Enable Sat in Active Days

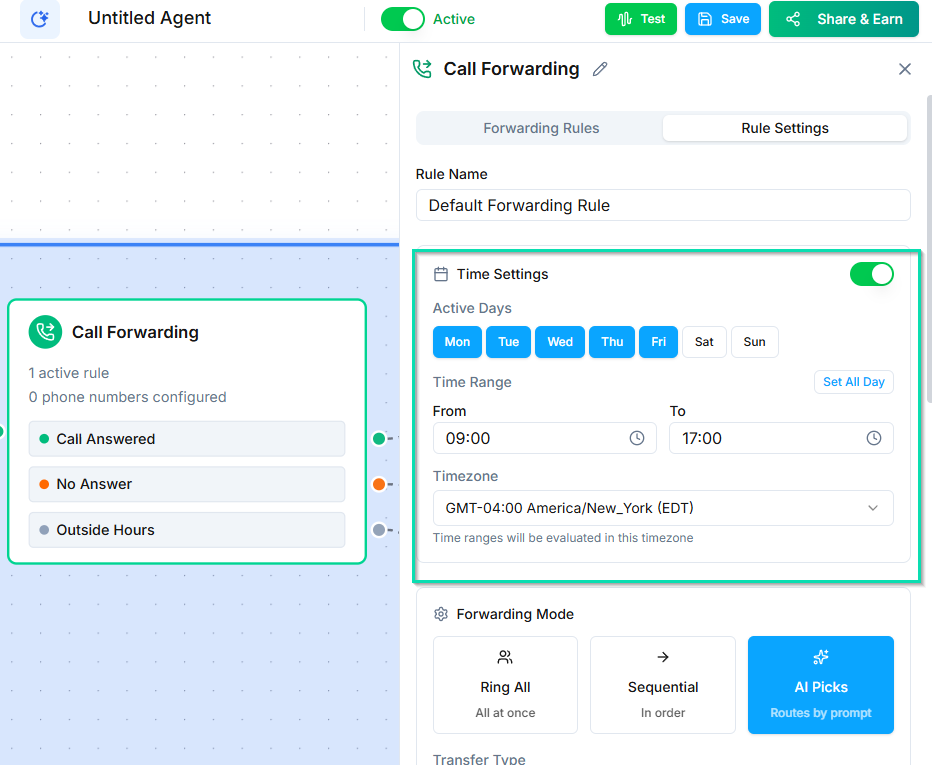coord(704,342)
